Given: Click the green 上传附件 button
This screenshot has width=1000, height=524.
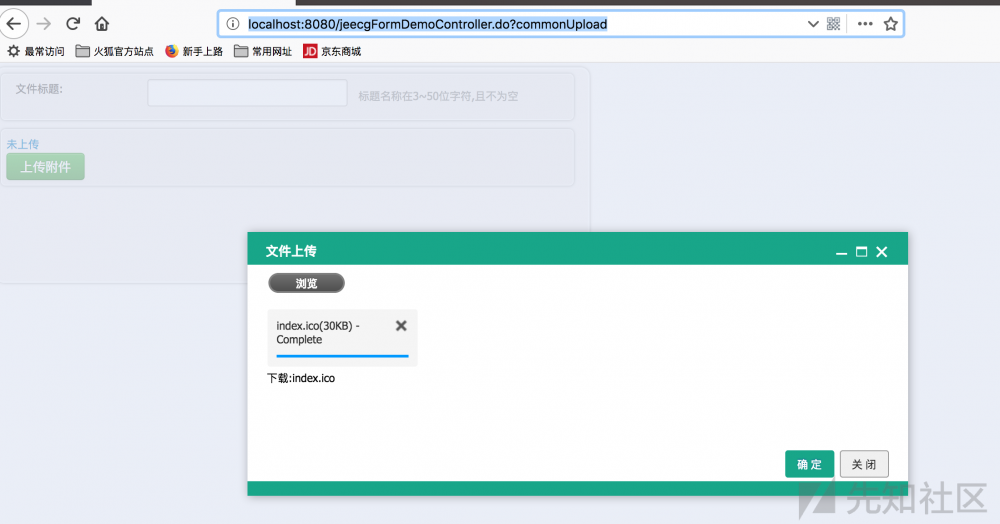Looking at the screenshot, I should coord(45,166).
